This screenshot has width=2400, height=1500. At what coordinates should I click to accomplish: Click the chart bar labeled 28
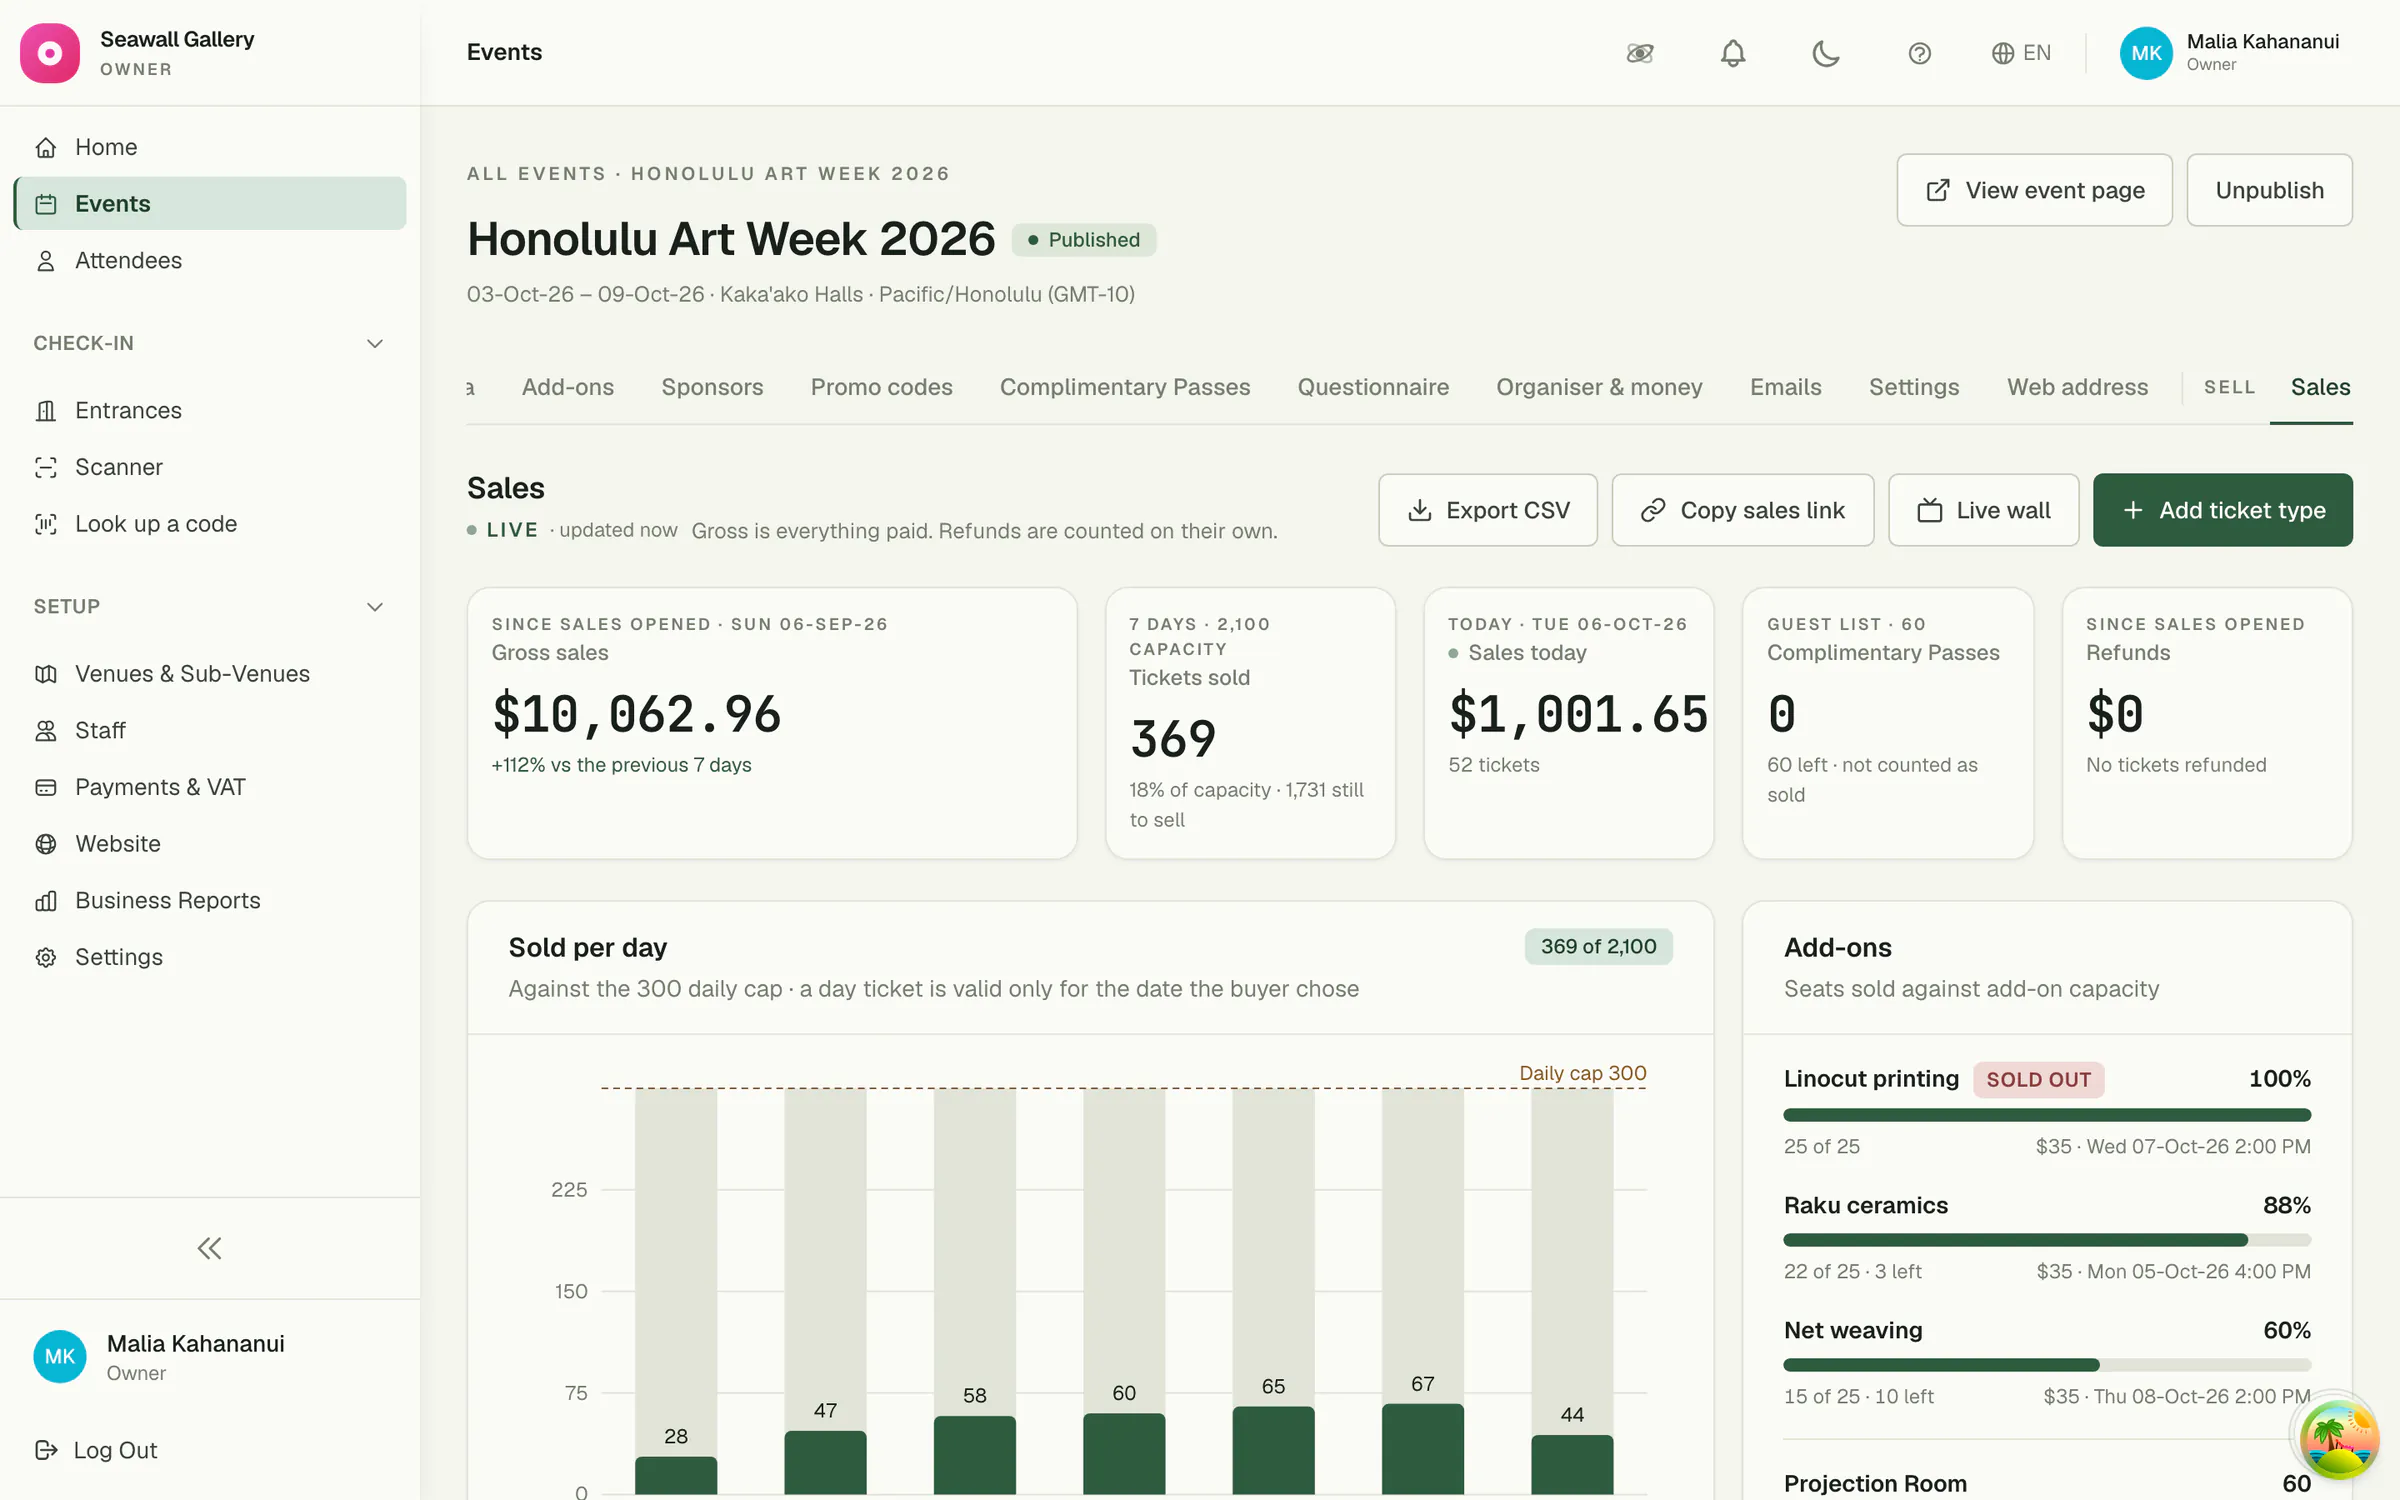(676, 1475)
